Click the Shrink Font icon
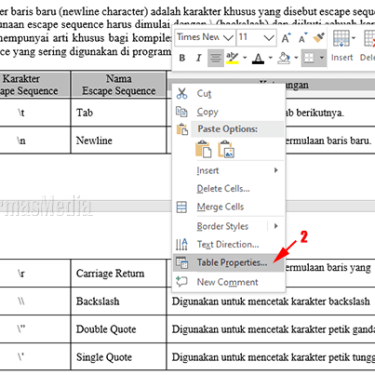375x375 pixels. click(302, 38)
